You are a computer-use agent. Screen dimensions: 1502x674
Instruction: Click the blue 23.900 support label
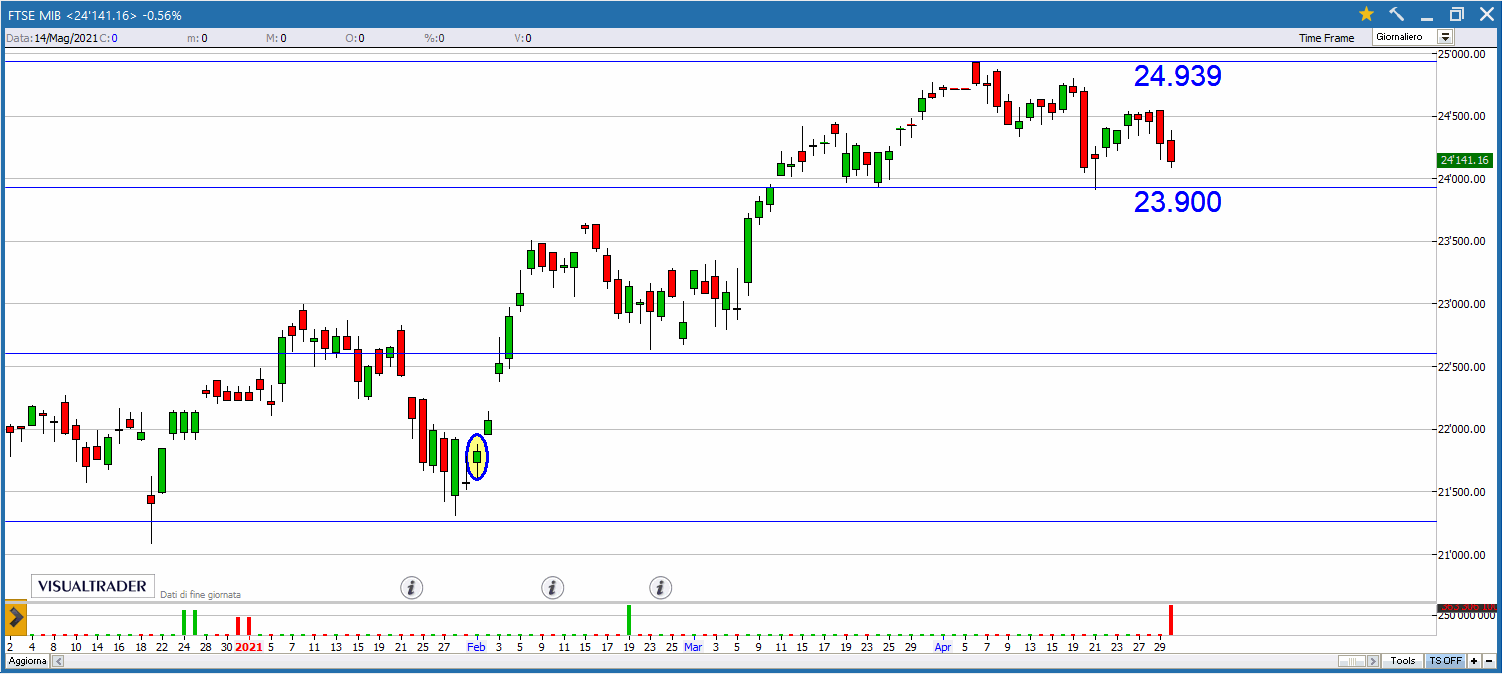pos(1177,203)
